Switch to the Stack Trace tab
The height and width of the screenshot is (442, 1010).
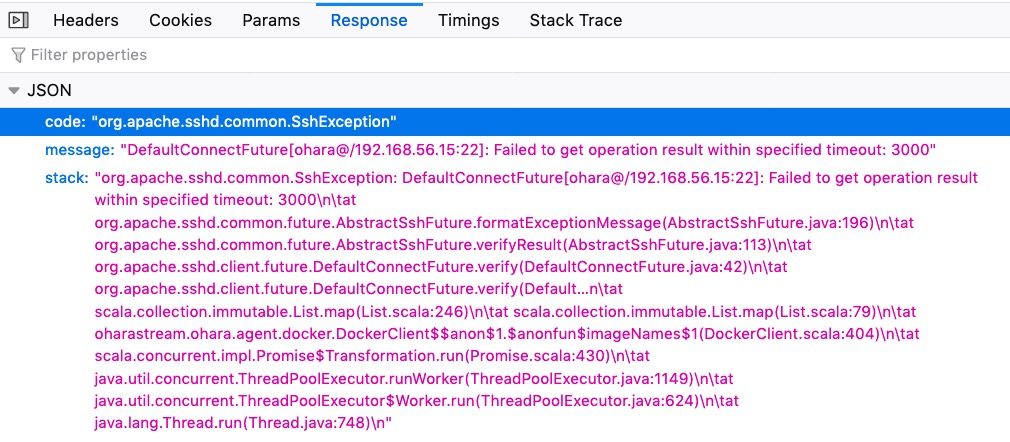[576, 21]
